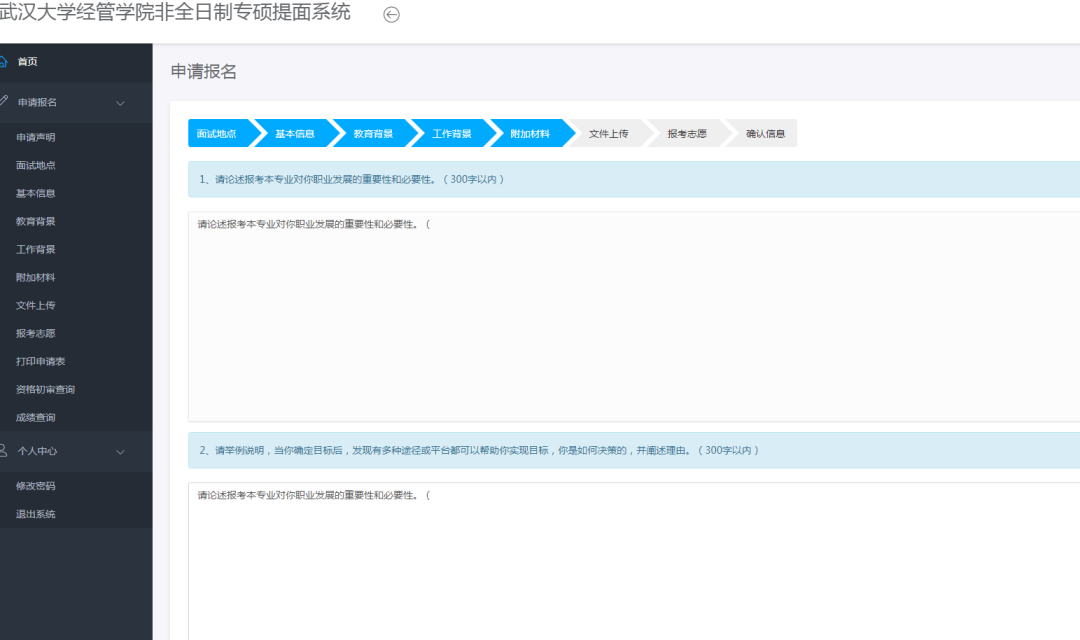1080x640 pixels.
Task: Click the person icon beside 个人中心
Action: 3,451
